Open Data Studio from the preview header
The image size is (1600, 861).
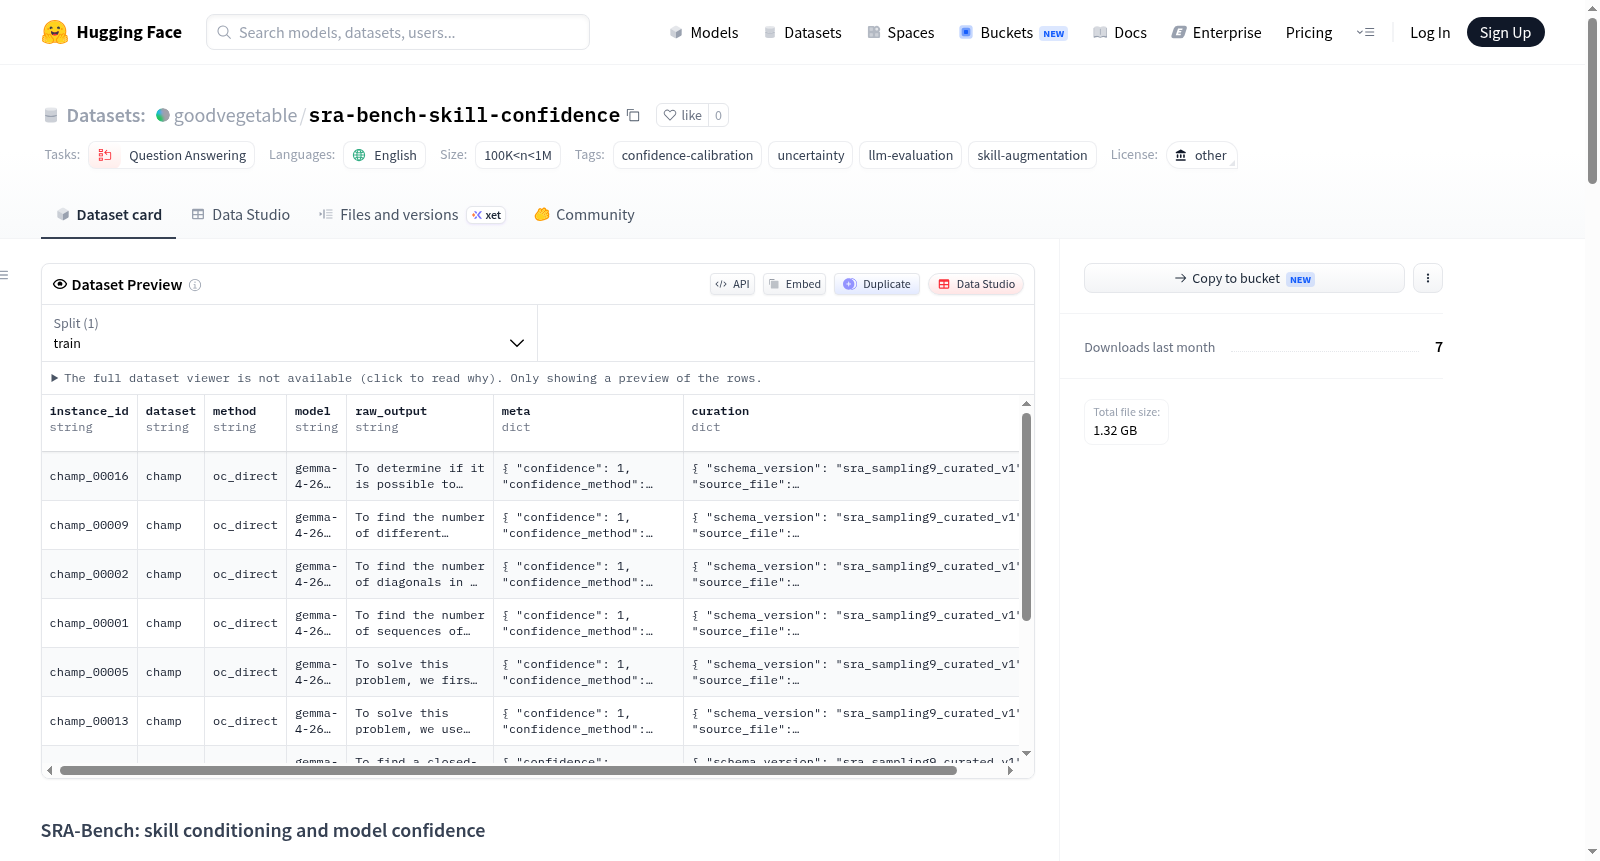pos(976,284)
